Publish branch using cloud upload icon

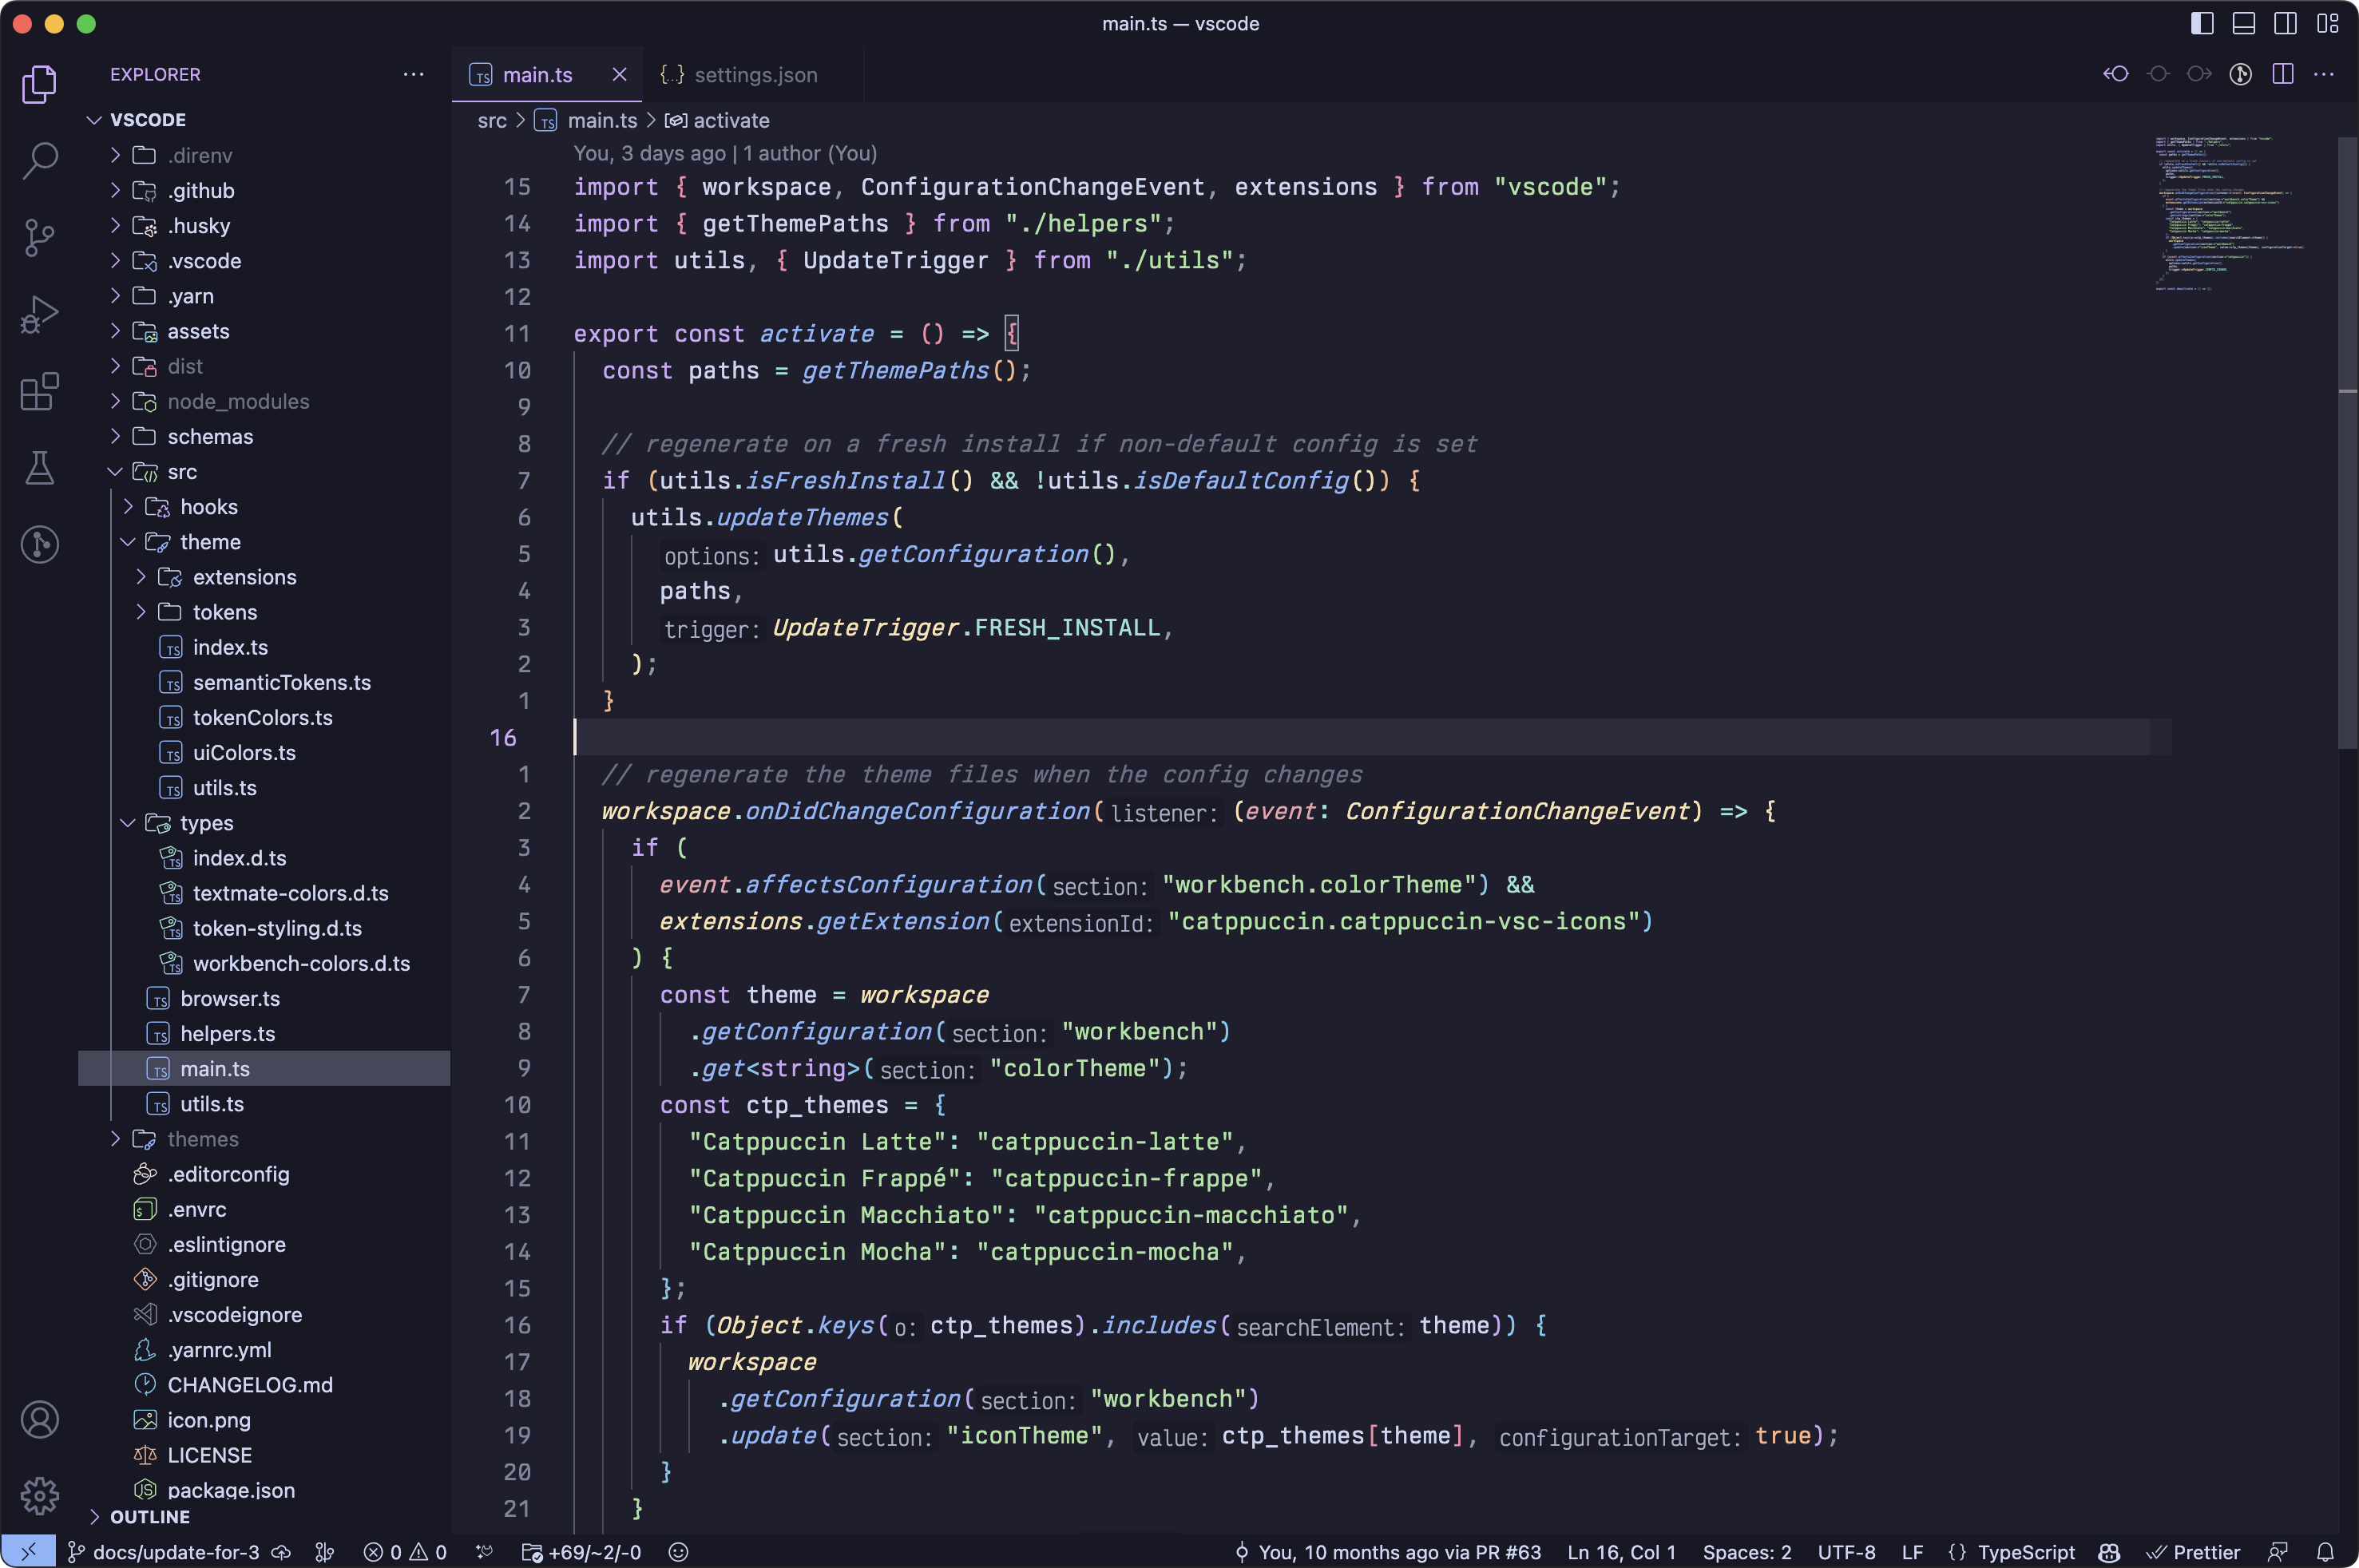(x=282, y=1552)
